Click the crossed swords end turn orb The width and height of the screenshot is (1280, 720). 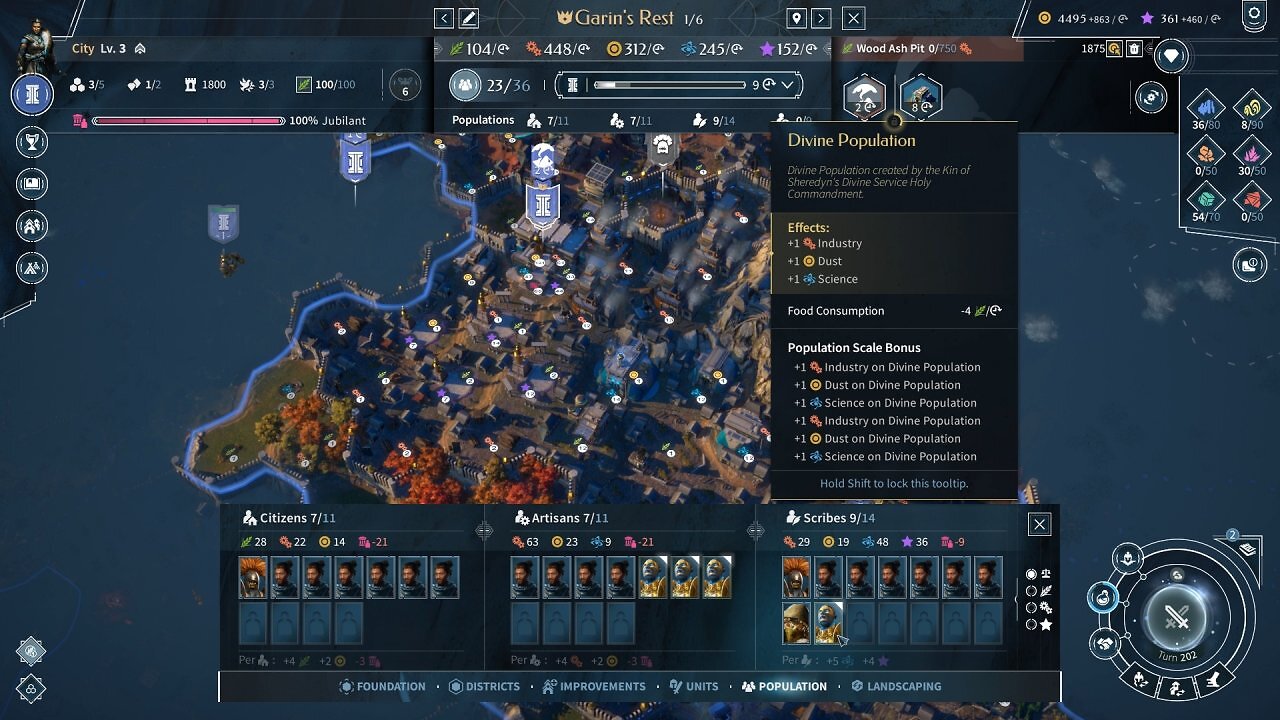[x=1177, y=617]
